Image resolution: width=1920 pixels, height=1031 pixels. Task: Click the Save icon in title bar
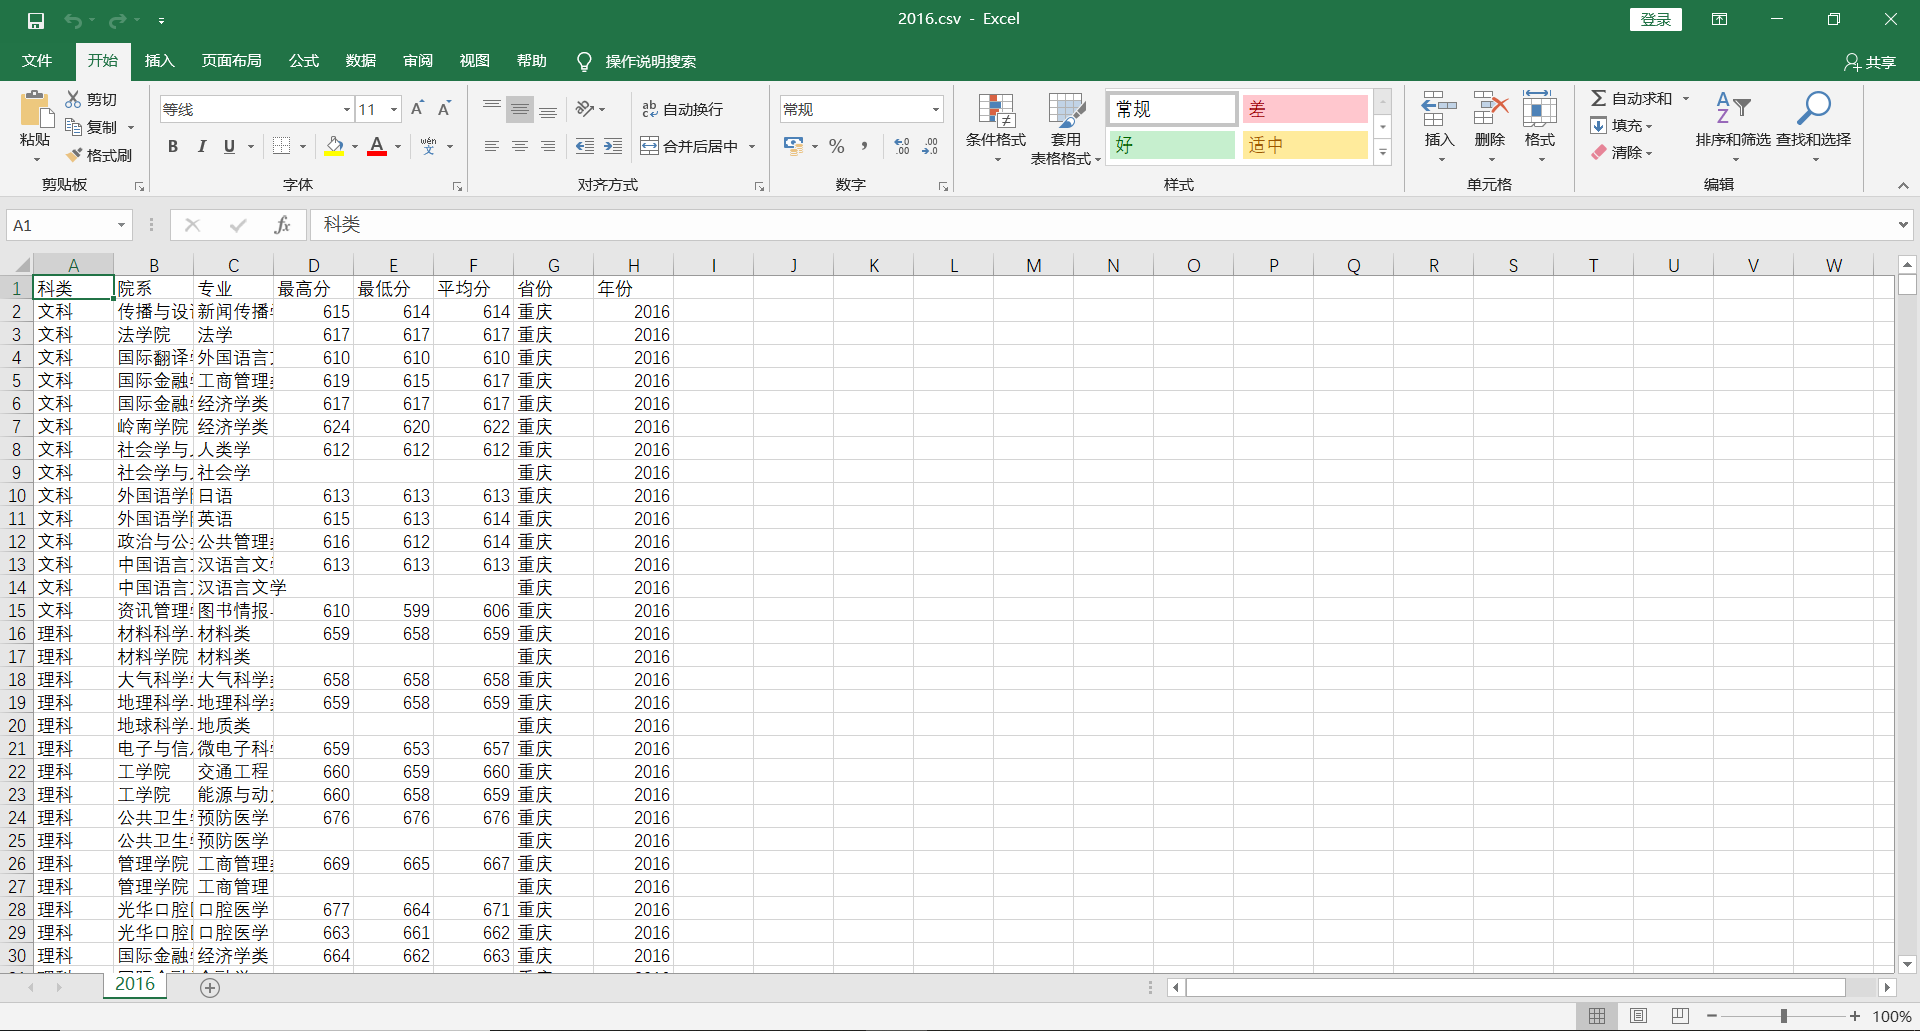pos(36,19)
